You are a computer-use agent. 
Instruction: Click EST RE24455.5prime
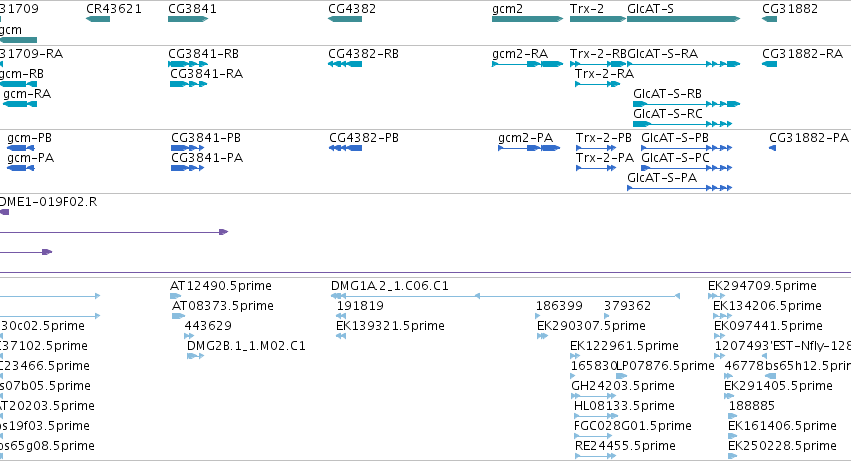595,456
